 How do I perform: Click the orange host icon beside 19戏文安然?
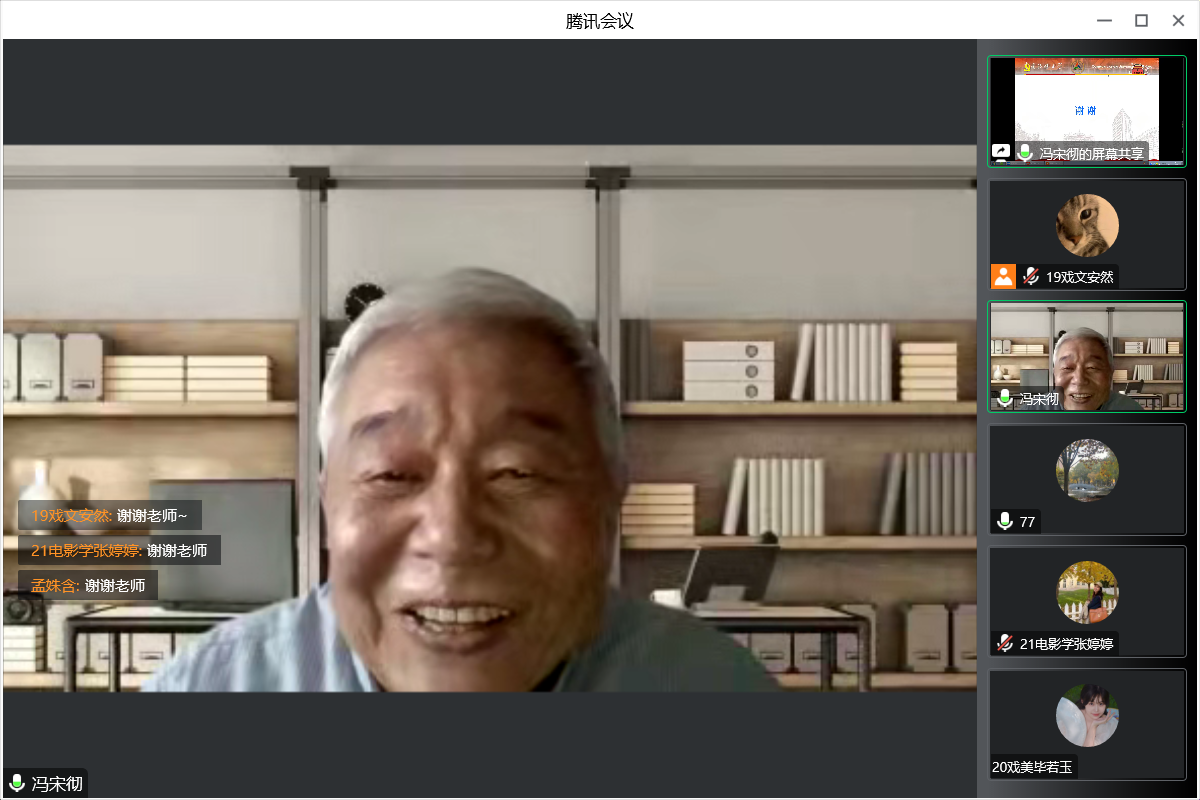[x=1003, y=276]
